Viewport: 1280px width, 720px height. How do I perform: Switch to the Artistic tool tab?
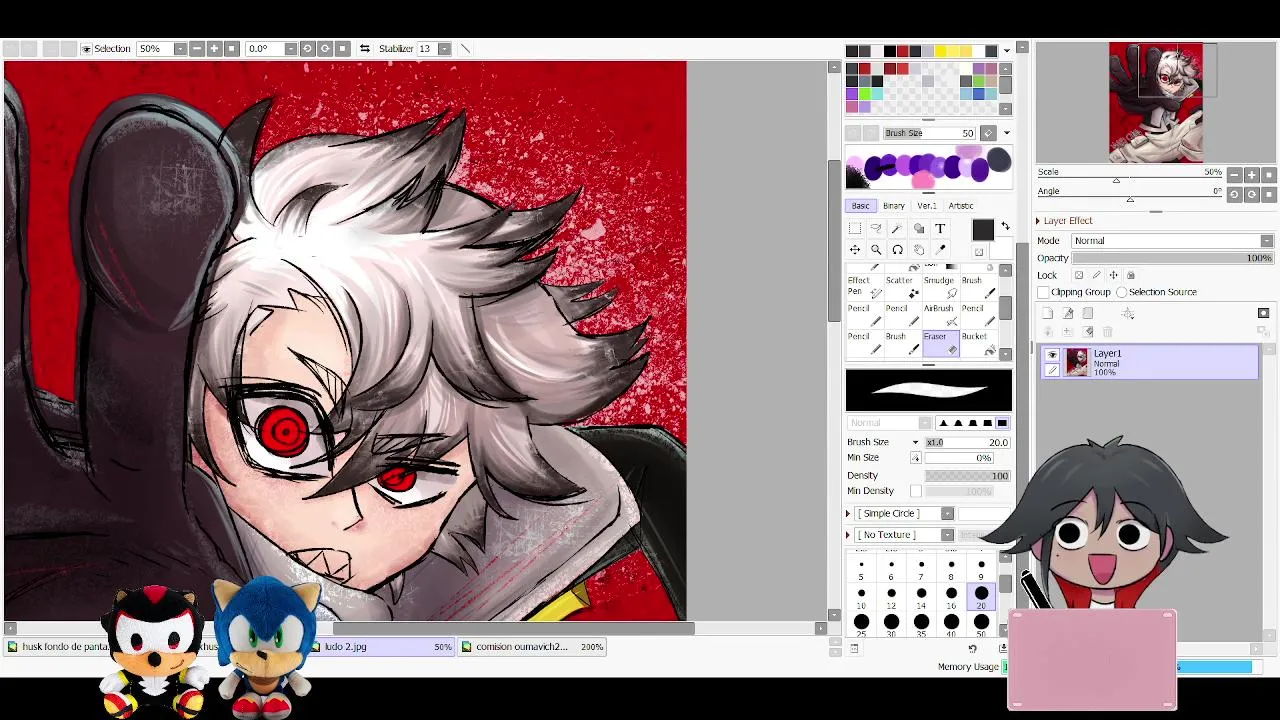click(x=961, y=206)
